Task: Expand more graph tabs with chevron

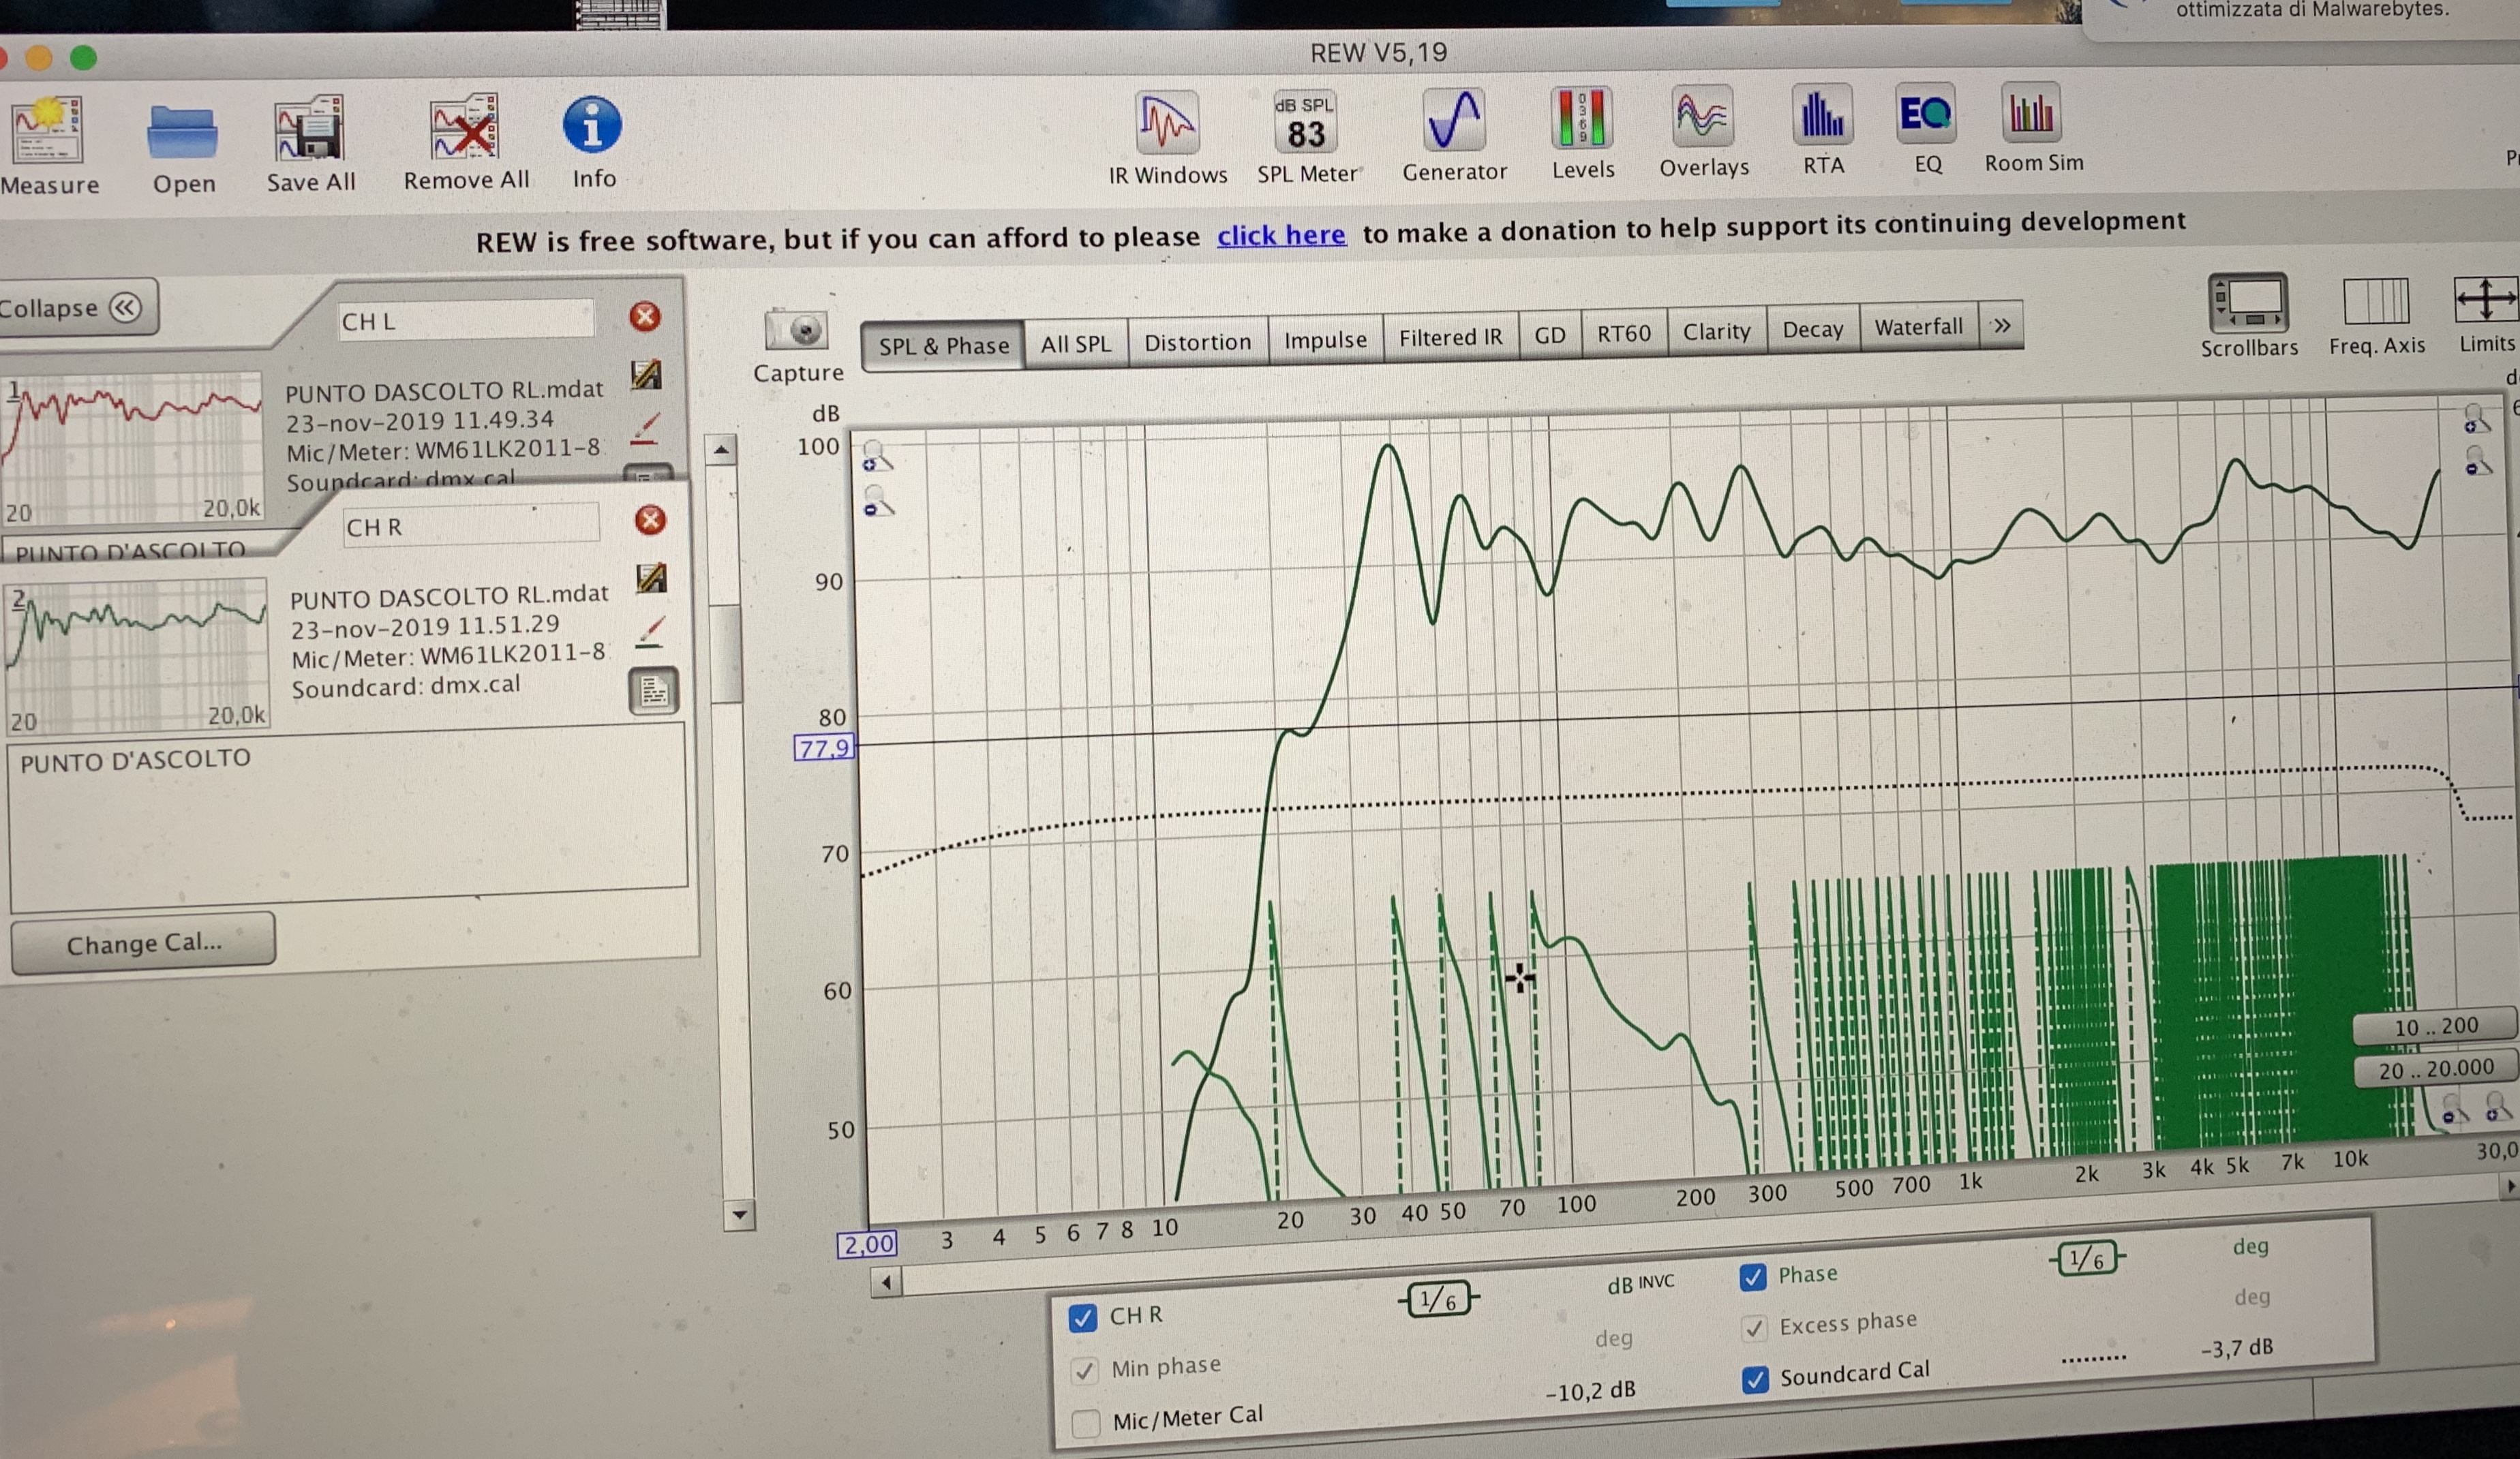Action: pos(2001,326)
